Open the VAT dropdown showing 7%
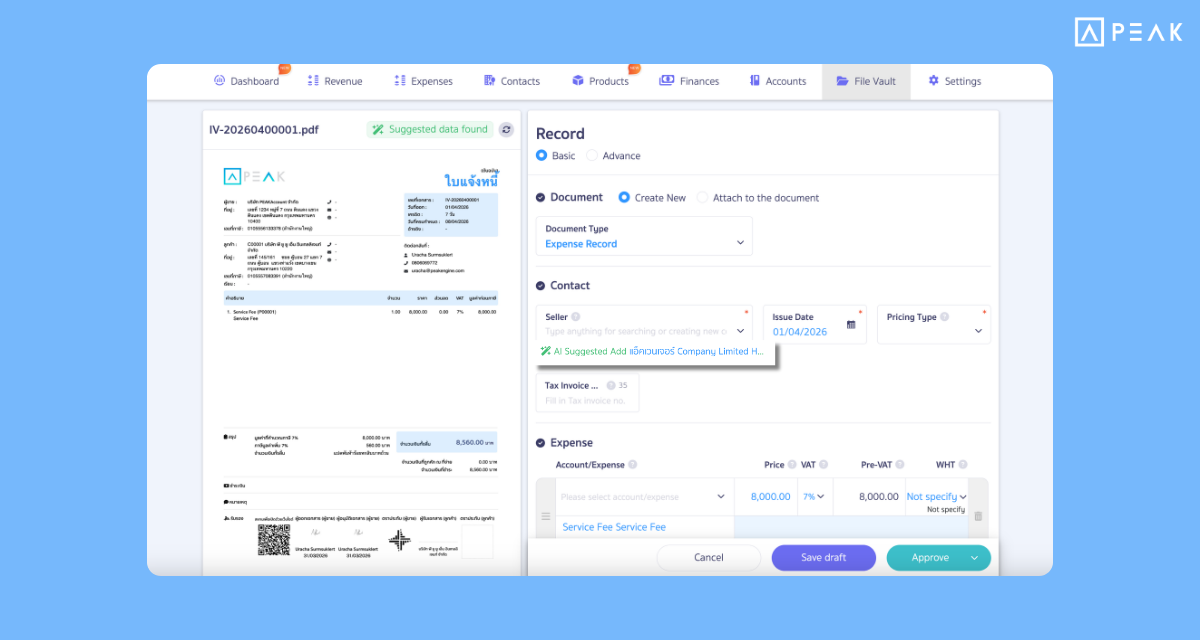This screenshot has height=640, width=1200. coord(812,496)
